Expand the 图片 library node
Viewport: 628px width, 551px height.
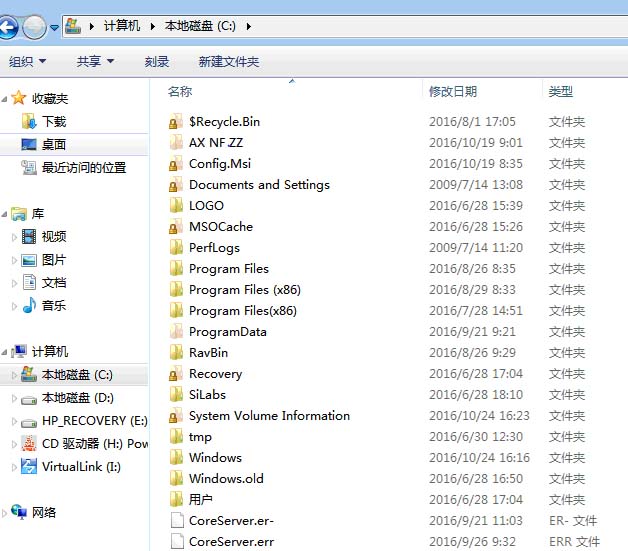pos(14,260)
